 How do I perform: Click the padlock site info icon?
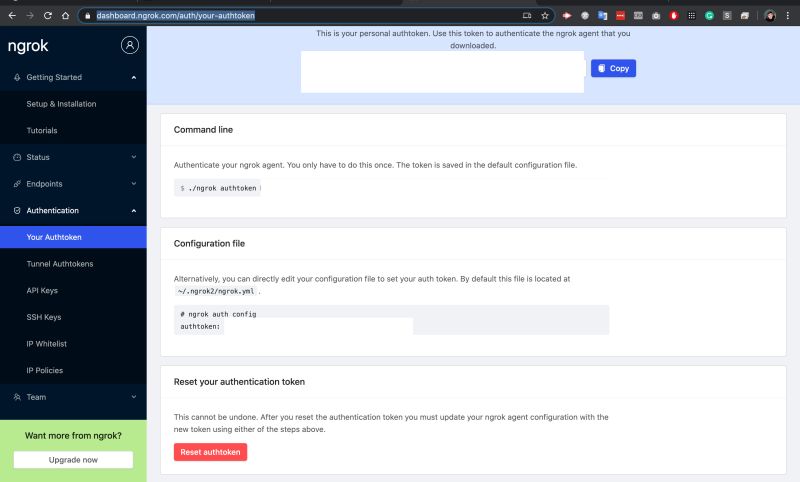click(87, 16)
